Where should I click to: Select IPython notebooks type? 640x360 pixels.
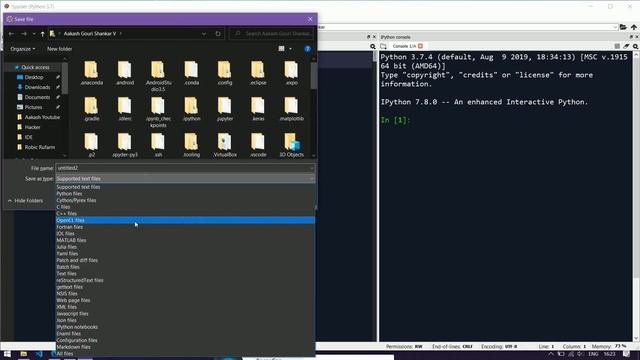[x=185, y=327]
